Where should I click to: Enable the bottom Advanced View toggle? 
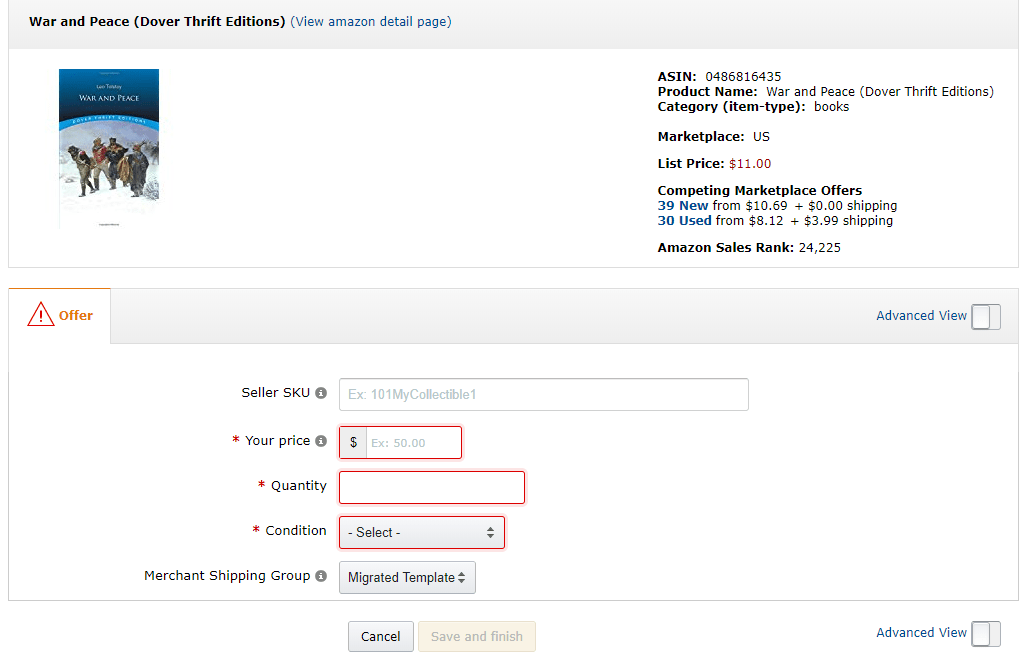point(986,633)
